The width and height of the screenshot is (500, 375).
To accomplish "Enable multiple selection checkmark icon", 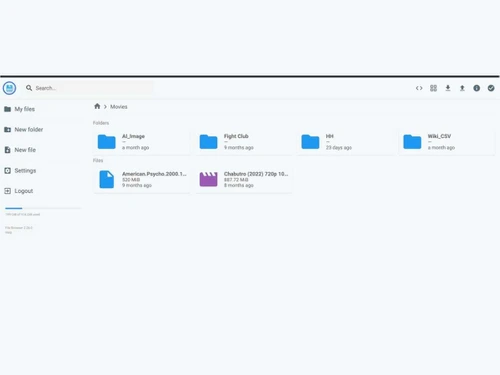I will coord(491,88).
